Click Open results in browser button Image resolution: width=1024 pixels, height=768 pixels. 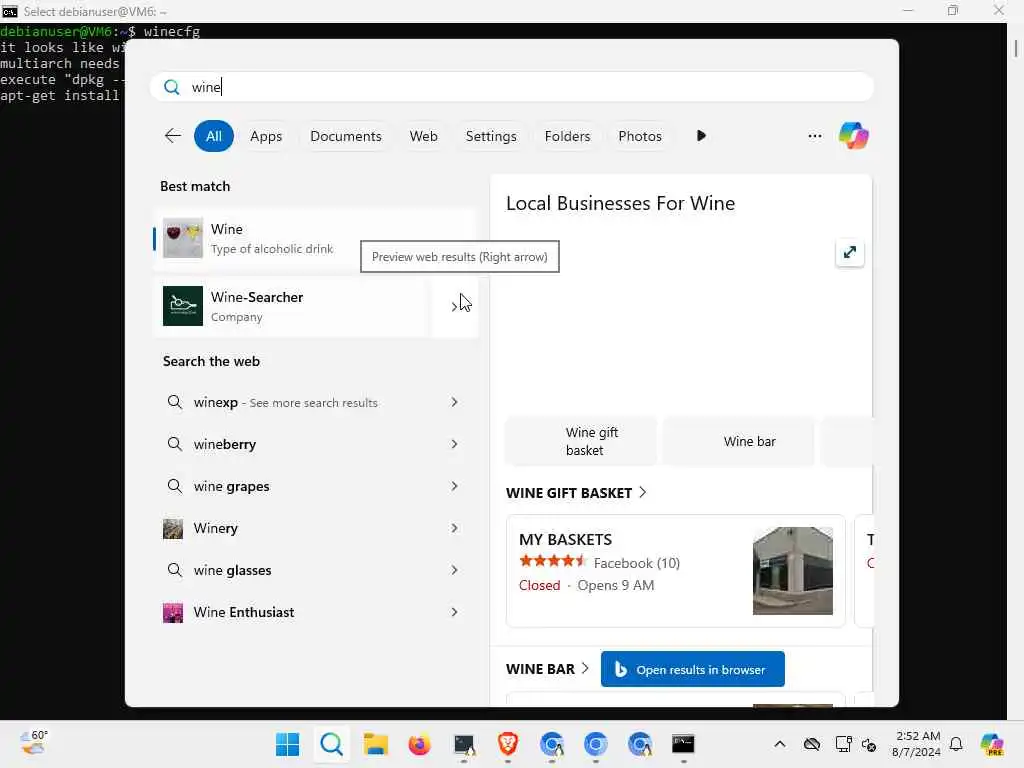[x=692, y=669]
